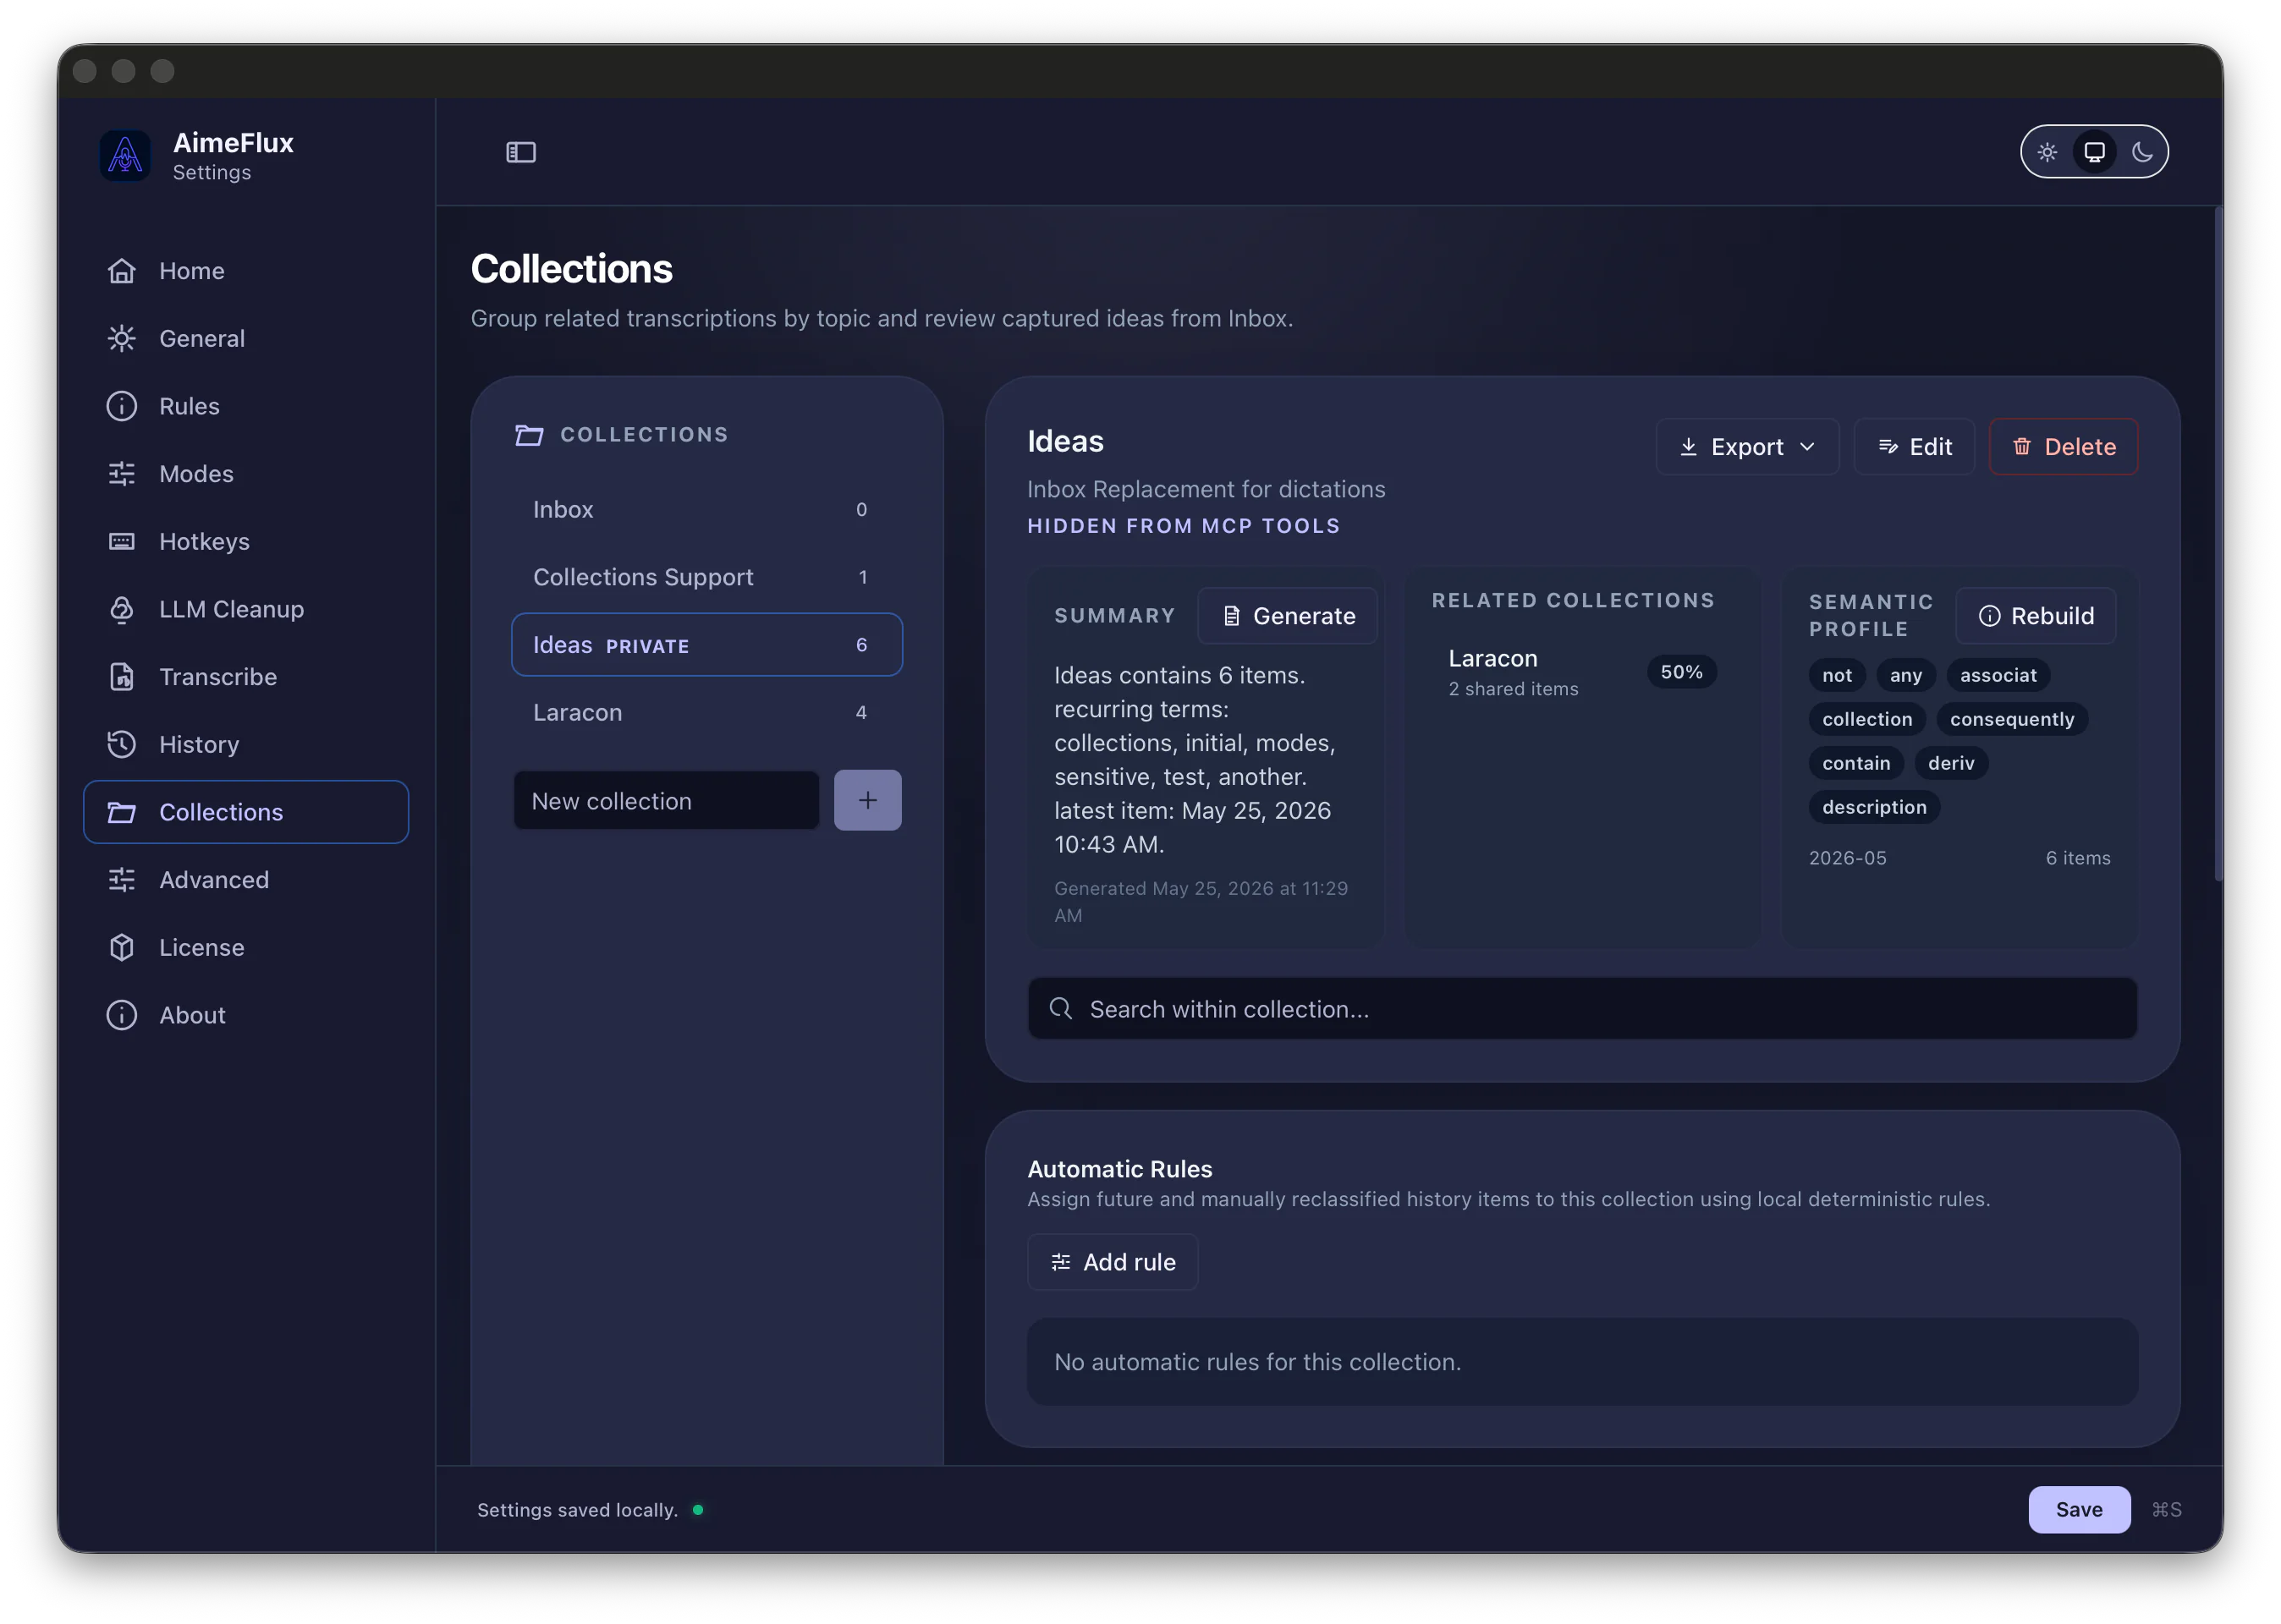Click the Rebuild info icon
This screenshot has height=1624, width=2281.
(x=1989, y=616)
